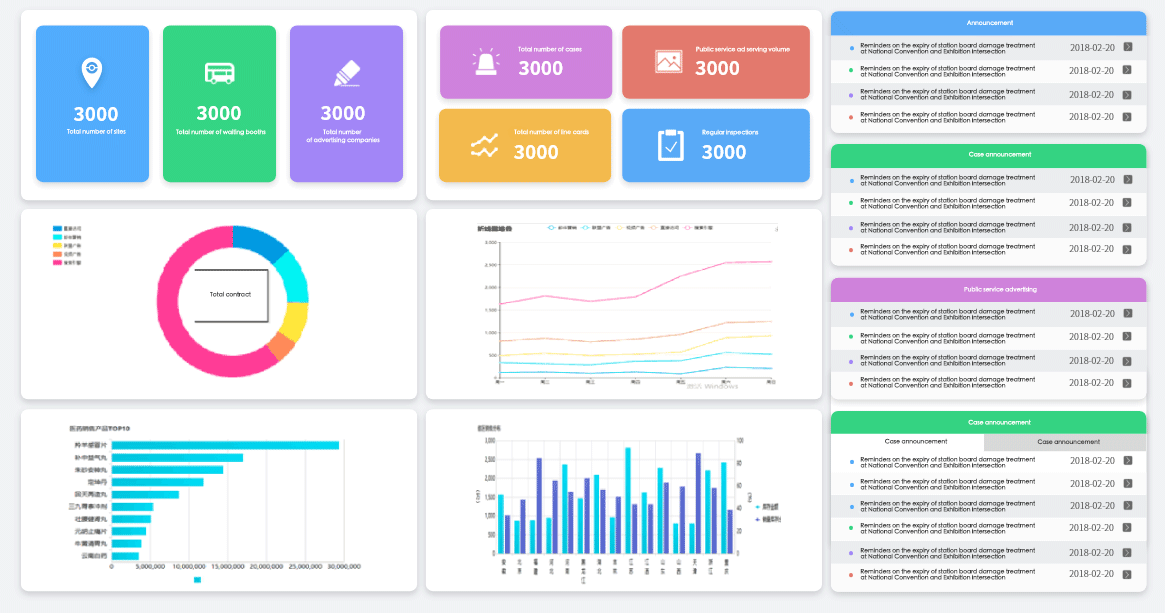The height and width of the screenshot is (613, 1165).
Task: Click the line chart icon on line cards tile
Action: click(484, 146)
